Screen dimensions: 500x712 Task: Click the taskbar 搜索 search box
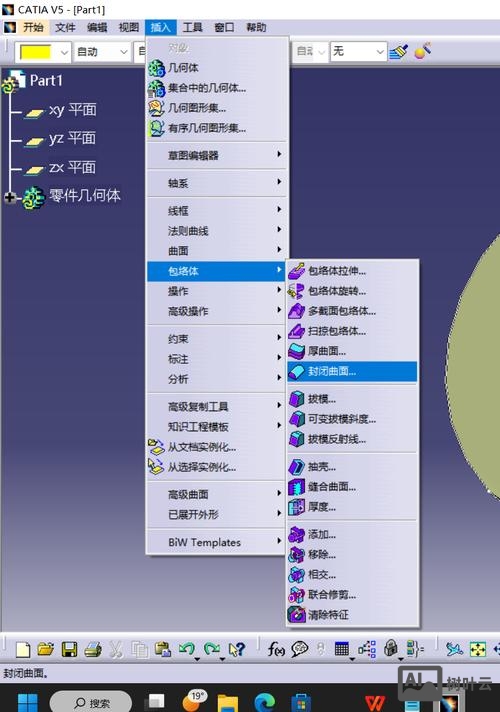tap(91, 702)
